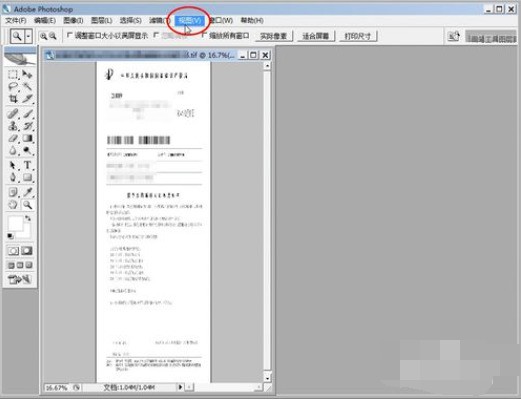This screenshot has width=521, height=400.
Task: Close the tif document window
Action: point(265,55)
